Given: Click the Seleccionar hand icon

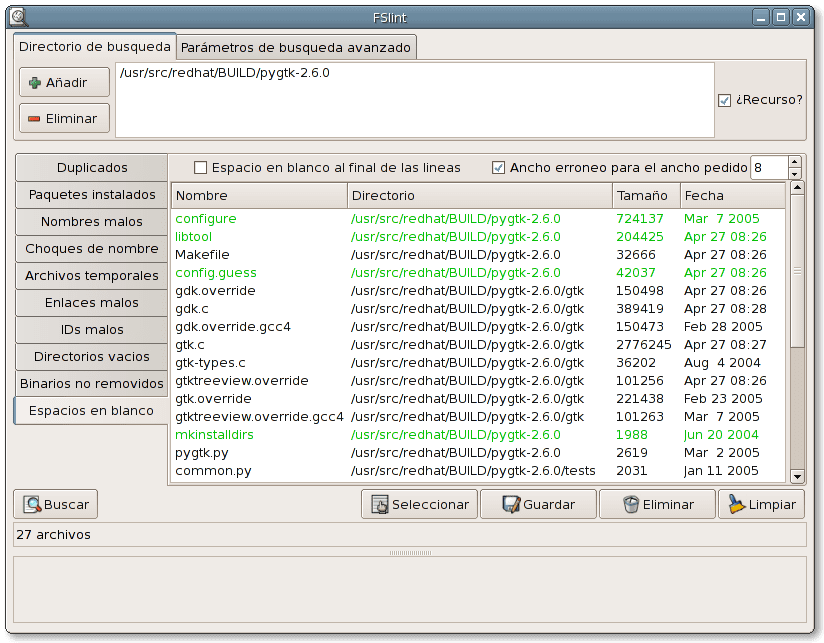Looking at the screenshot, I should [x=380, y=505].
